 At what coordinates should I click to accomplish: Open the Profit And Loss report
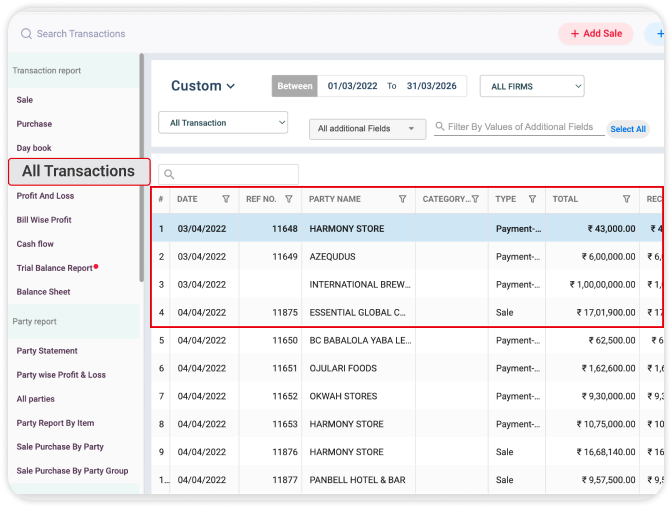pos(45,196)
